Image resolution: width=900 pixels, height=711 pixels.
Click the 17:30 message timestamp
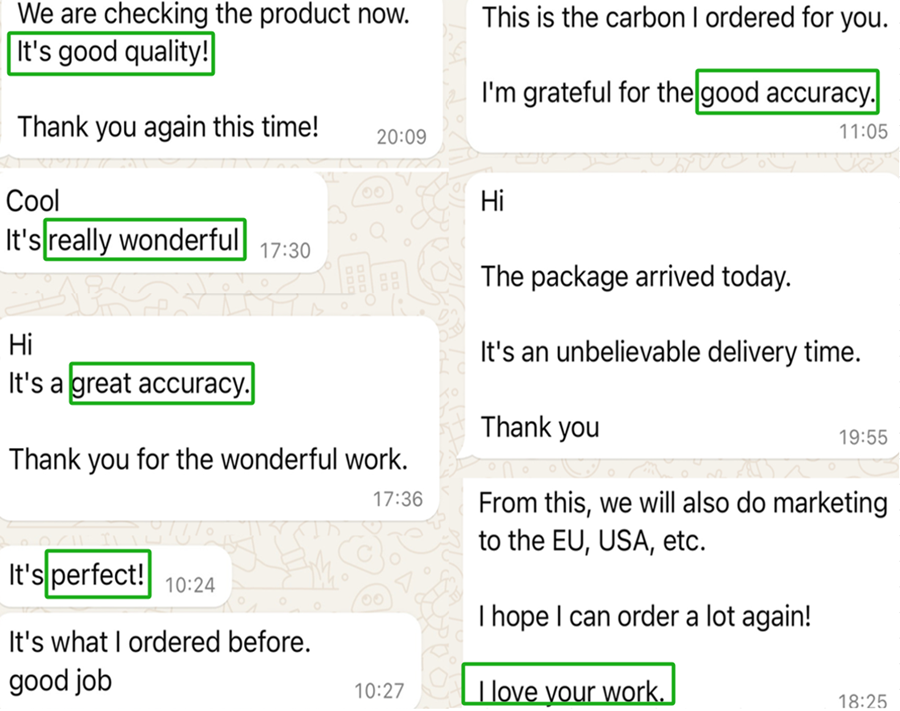point(285,250)
